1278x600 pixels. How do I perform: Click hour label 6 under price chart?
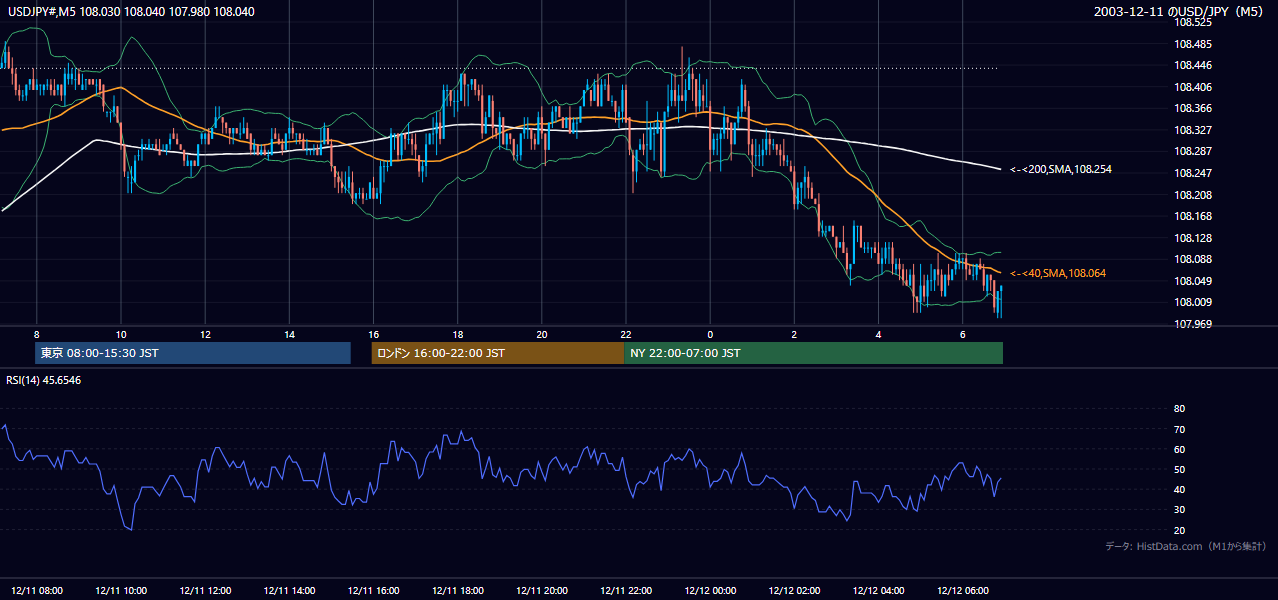(x=962, y=334)
